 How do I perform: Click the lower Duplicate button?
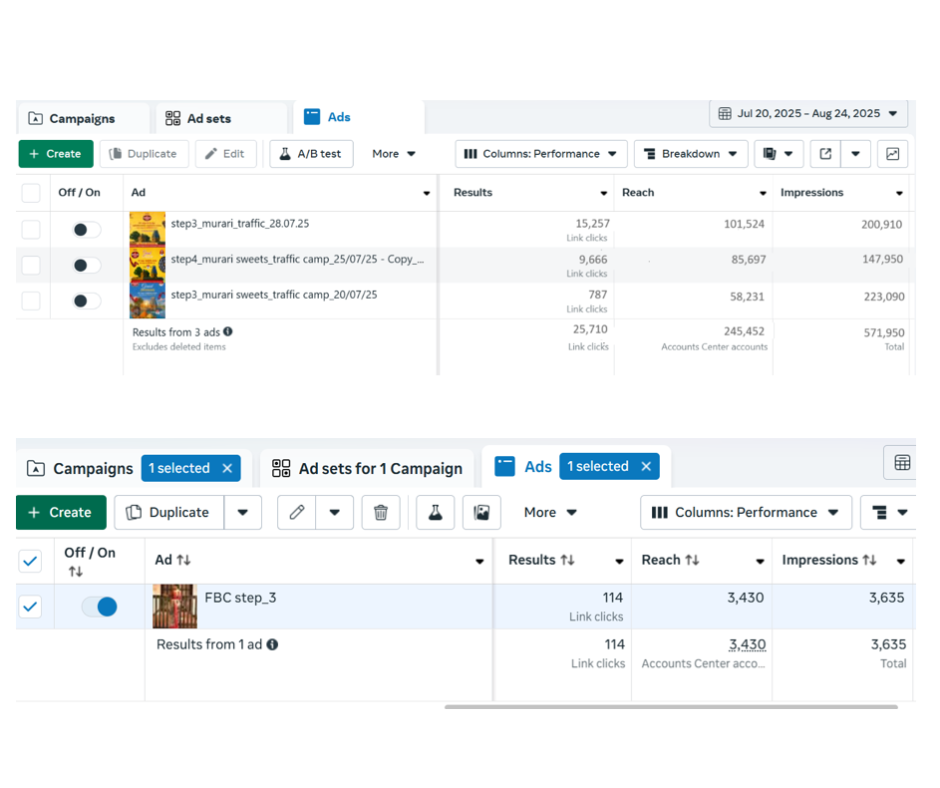169,512
